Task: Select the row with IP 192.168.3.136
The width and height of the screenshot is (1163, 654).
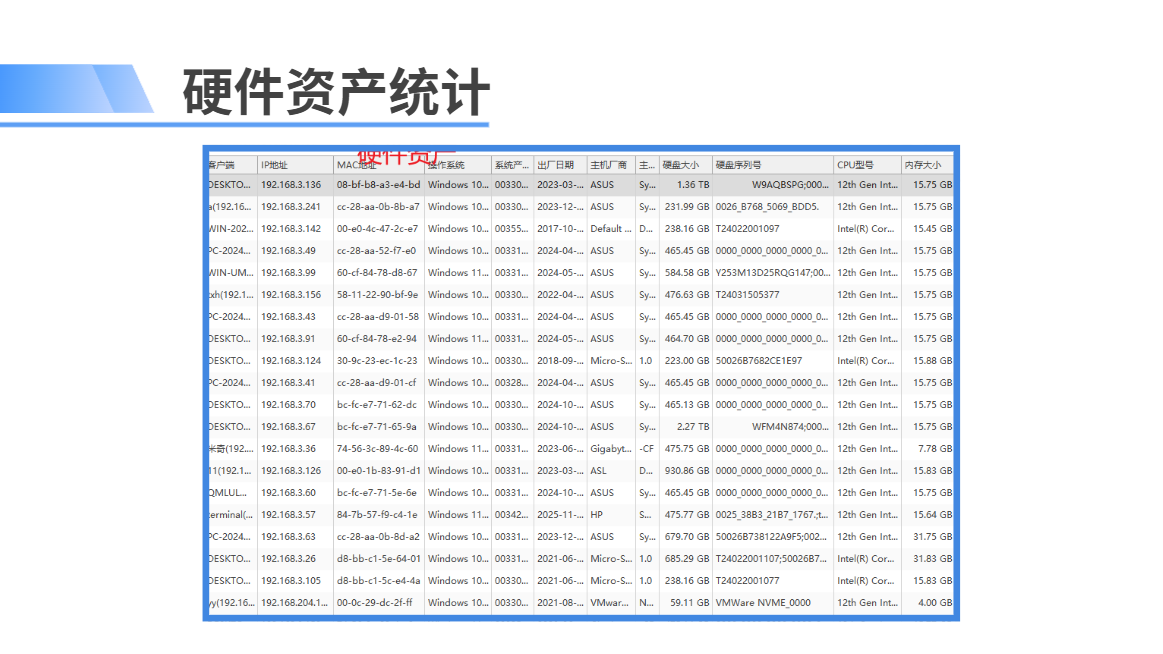Action: (x=581, y=185)
